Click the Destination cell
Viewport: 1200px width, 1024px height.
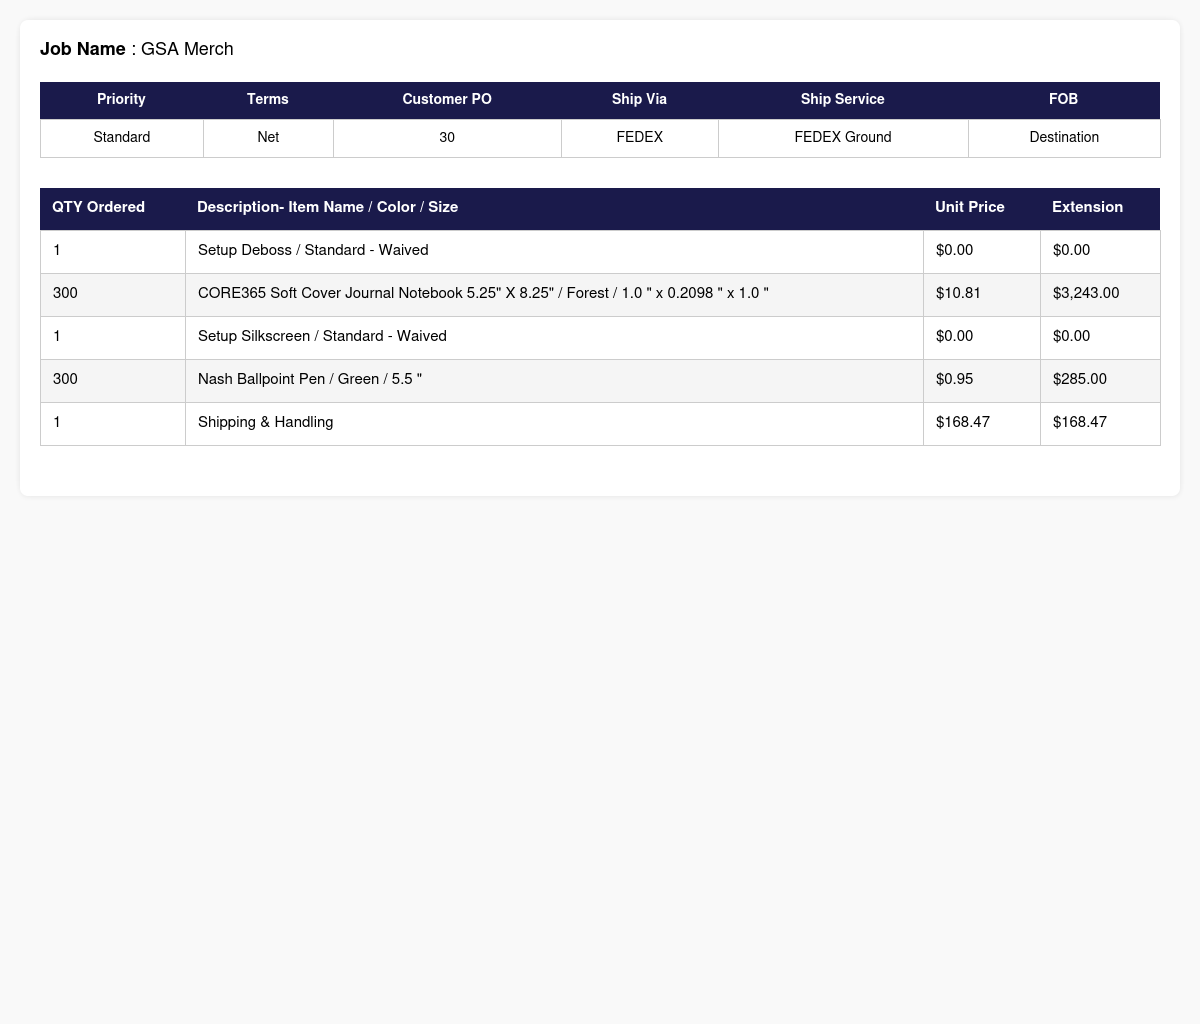(1064, 138)
